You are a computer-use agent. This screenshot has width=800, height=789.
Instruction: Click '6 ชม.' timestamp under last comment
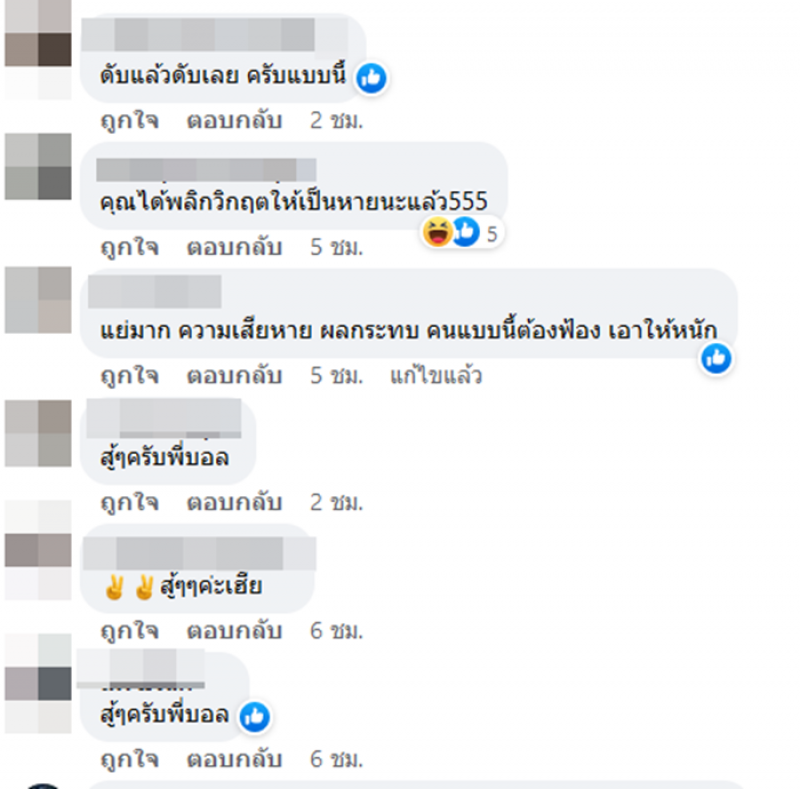pyautogui.click(x=336, y=759)
